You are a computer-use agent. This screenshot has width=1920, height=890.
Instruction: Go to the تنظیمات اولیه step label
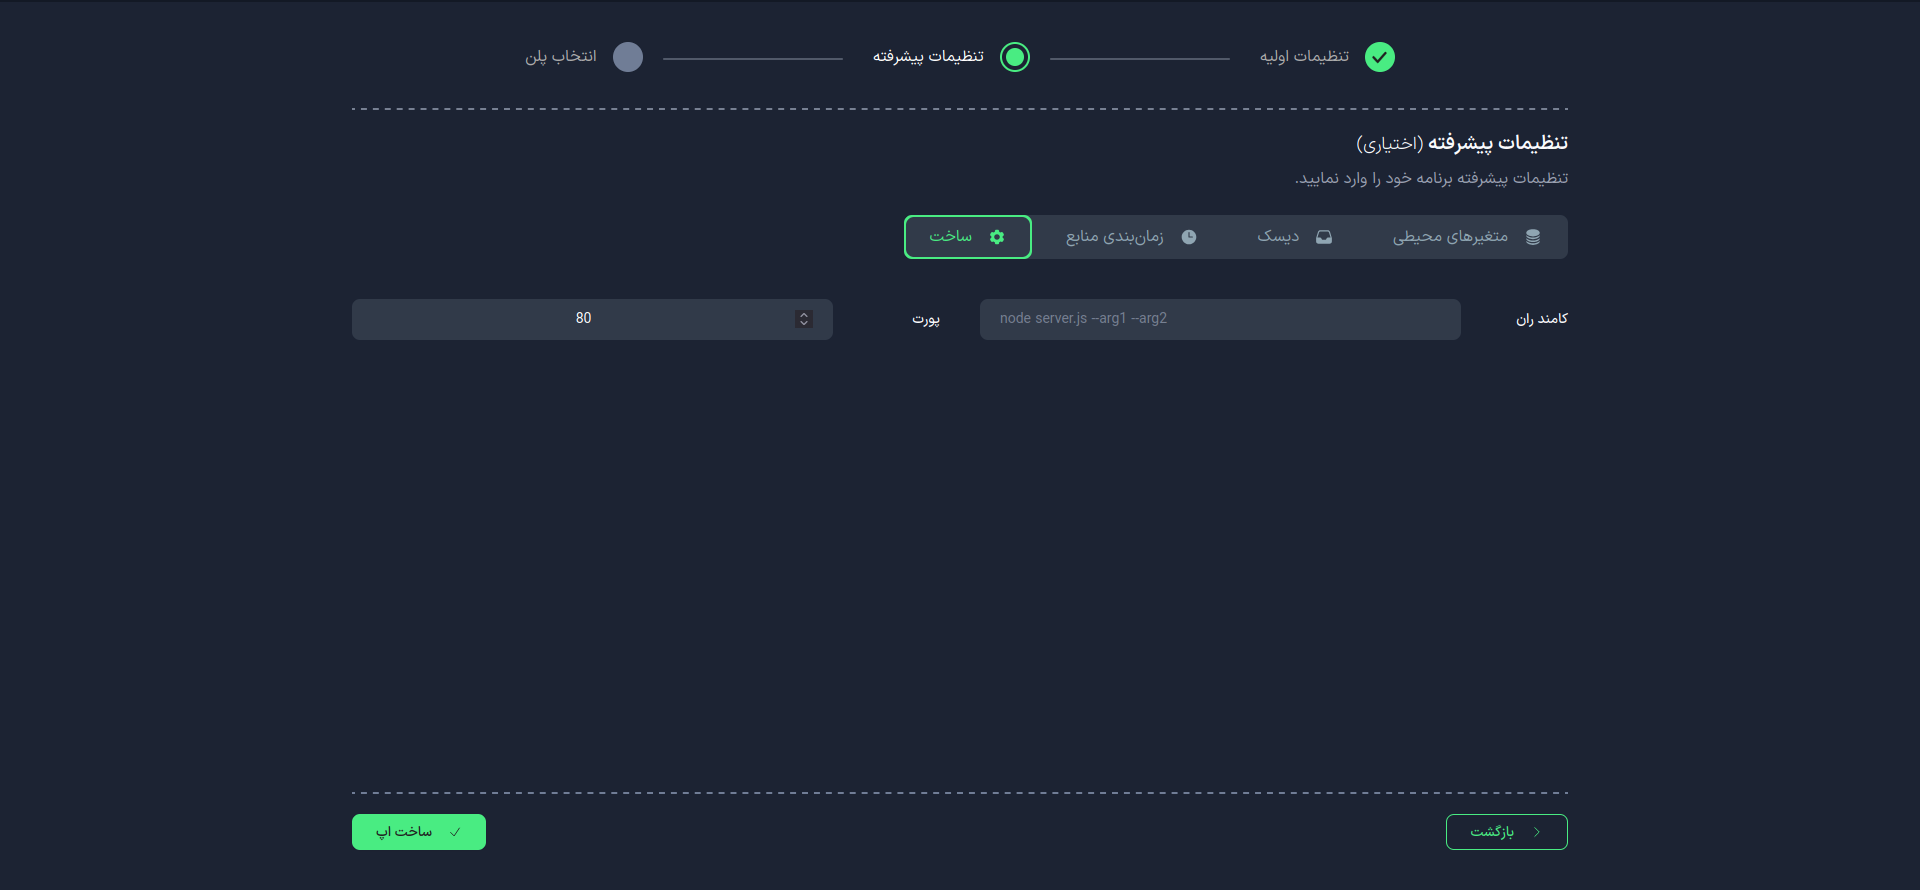coord(1304,56)
